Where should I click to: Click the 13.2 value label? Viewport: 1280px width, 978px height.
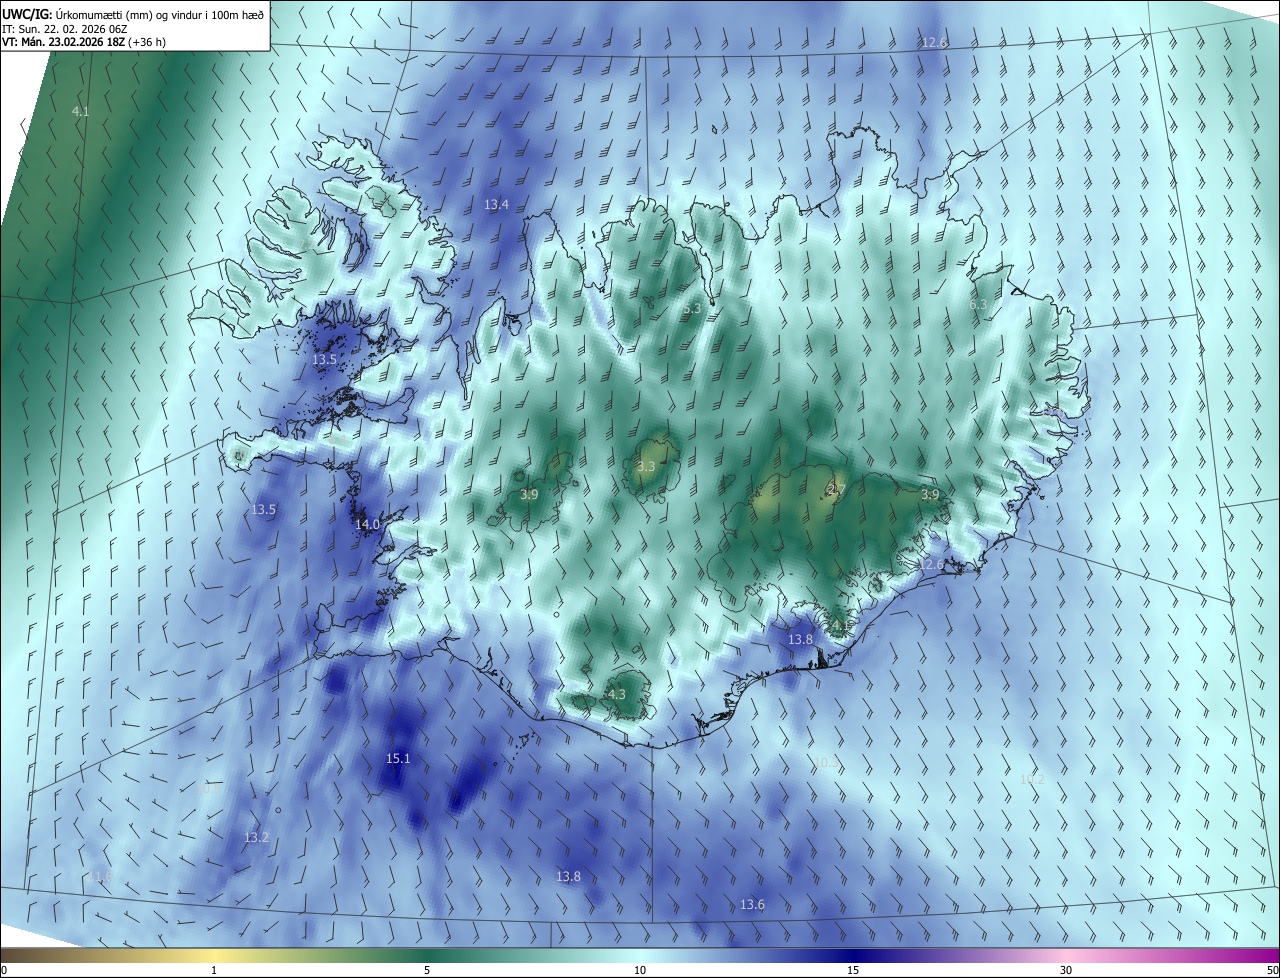[256, 837]
